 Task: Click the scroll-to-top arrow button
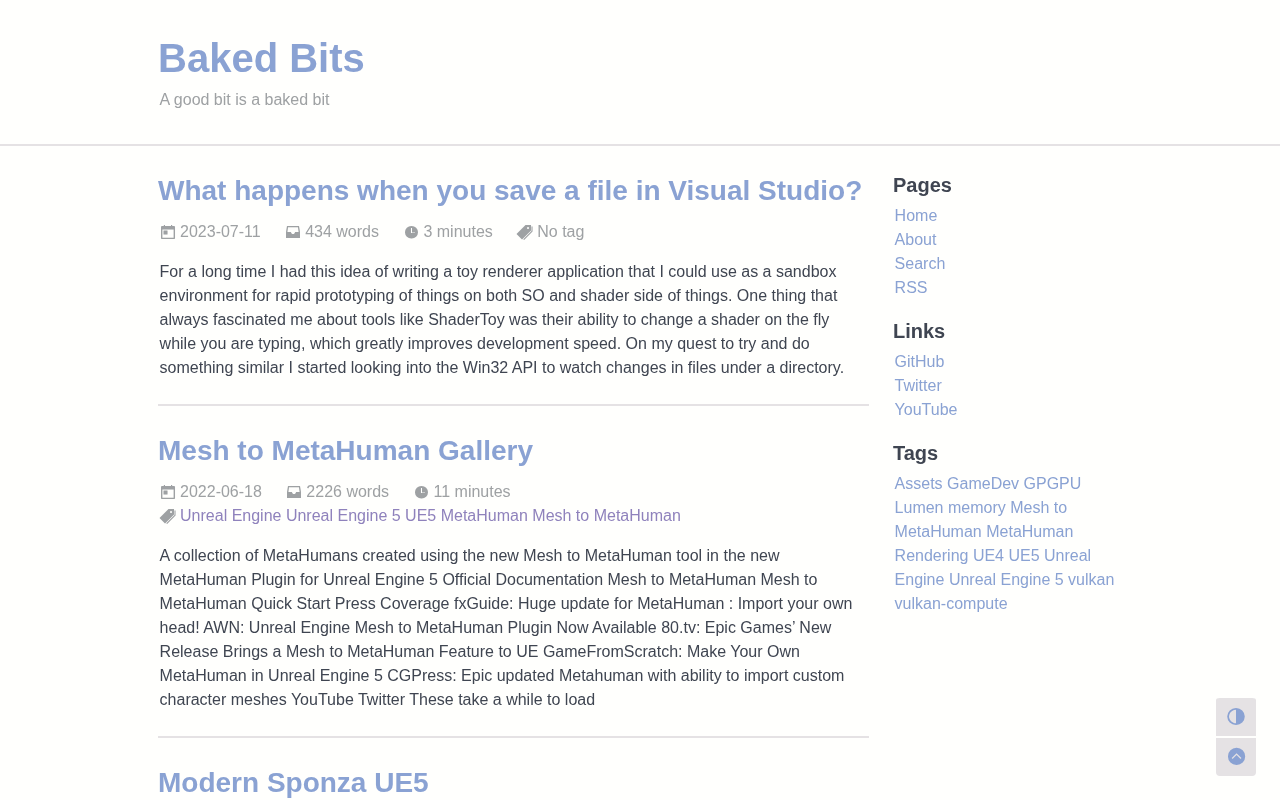pos(1235,757)
